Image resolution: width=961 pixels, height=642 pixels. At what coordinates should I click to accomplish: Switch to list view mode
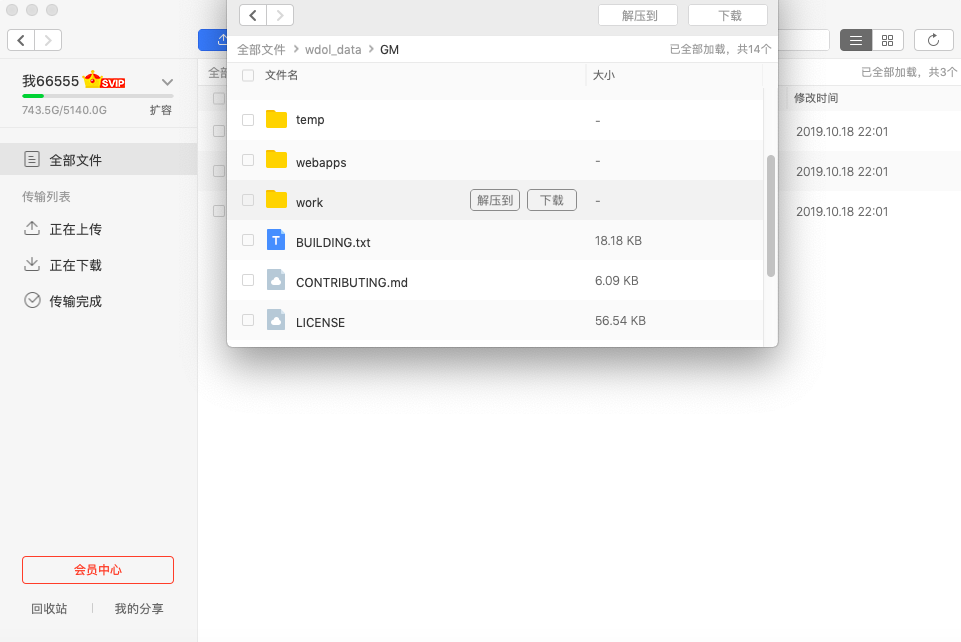[855, 40]
